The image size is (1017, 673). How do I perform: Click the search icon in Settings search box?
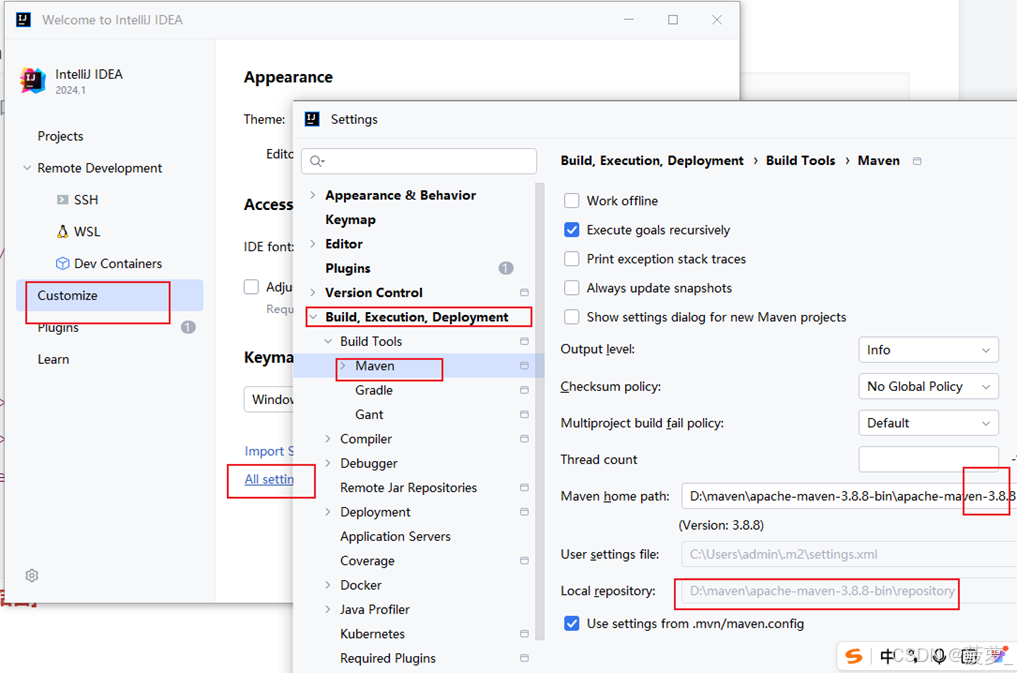(317, 161)
